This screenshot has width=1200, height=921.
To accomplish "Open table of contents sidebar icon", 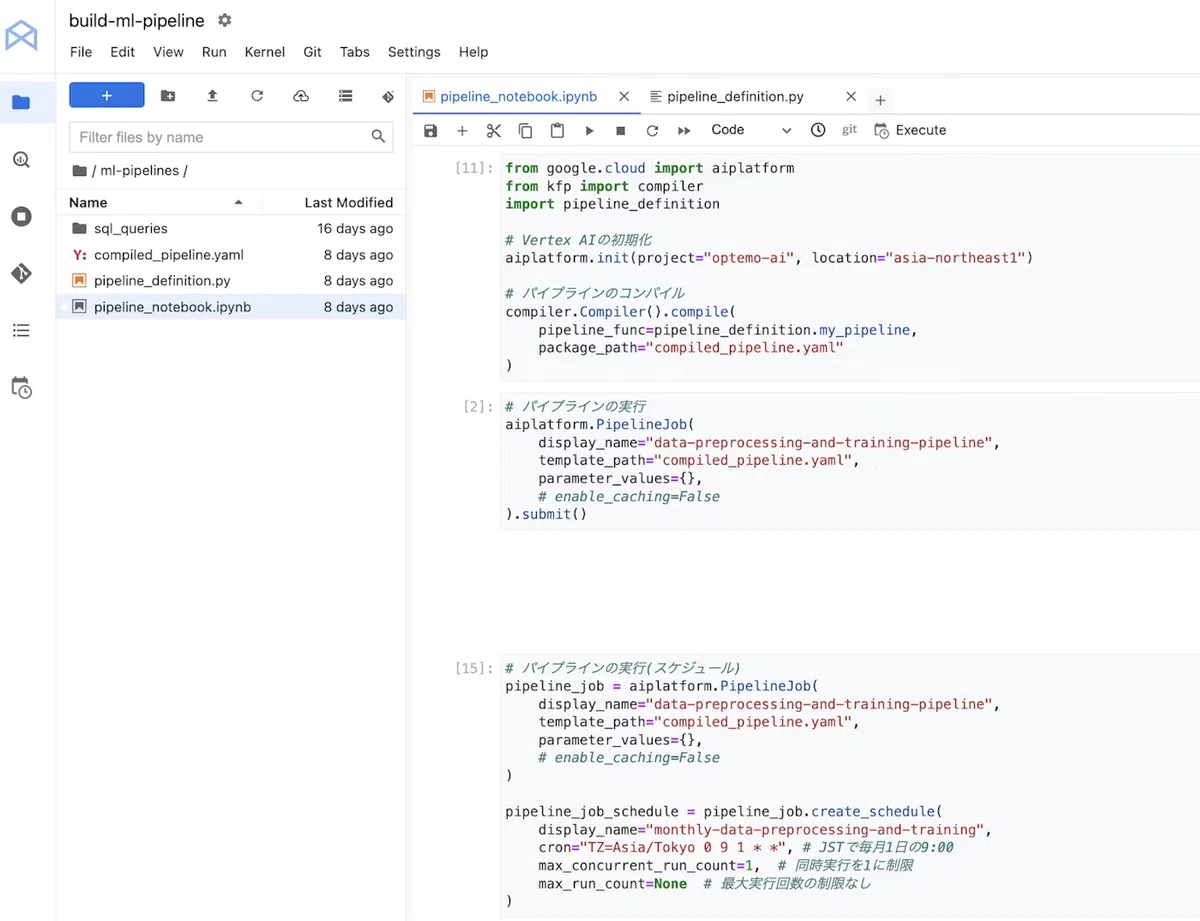I will [x=21, y=330].
